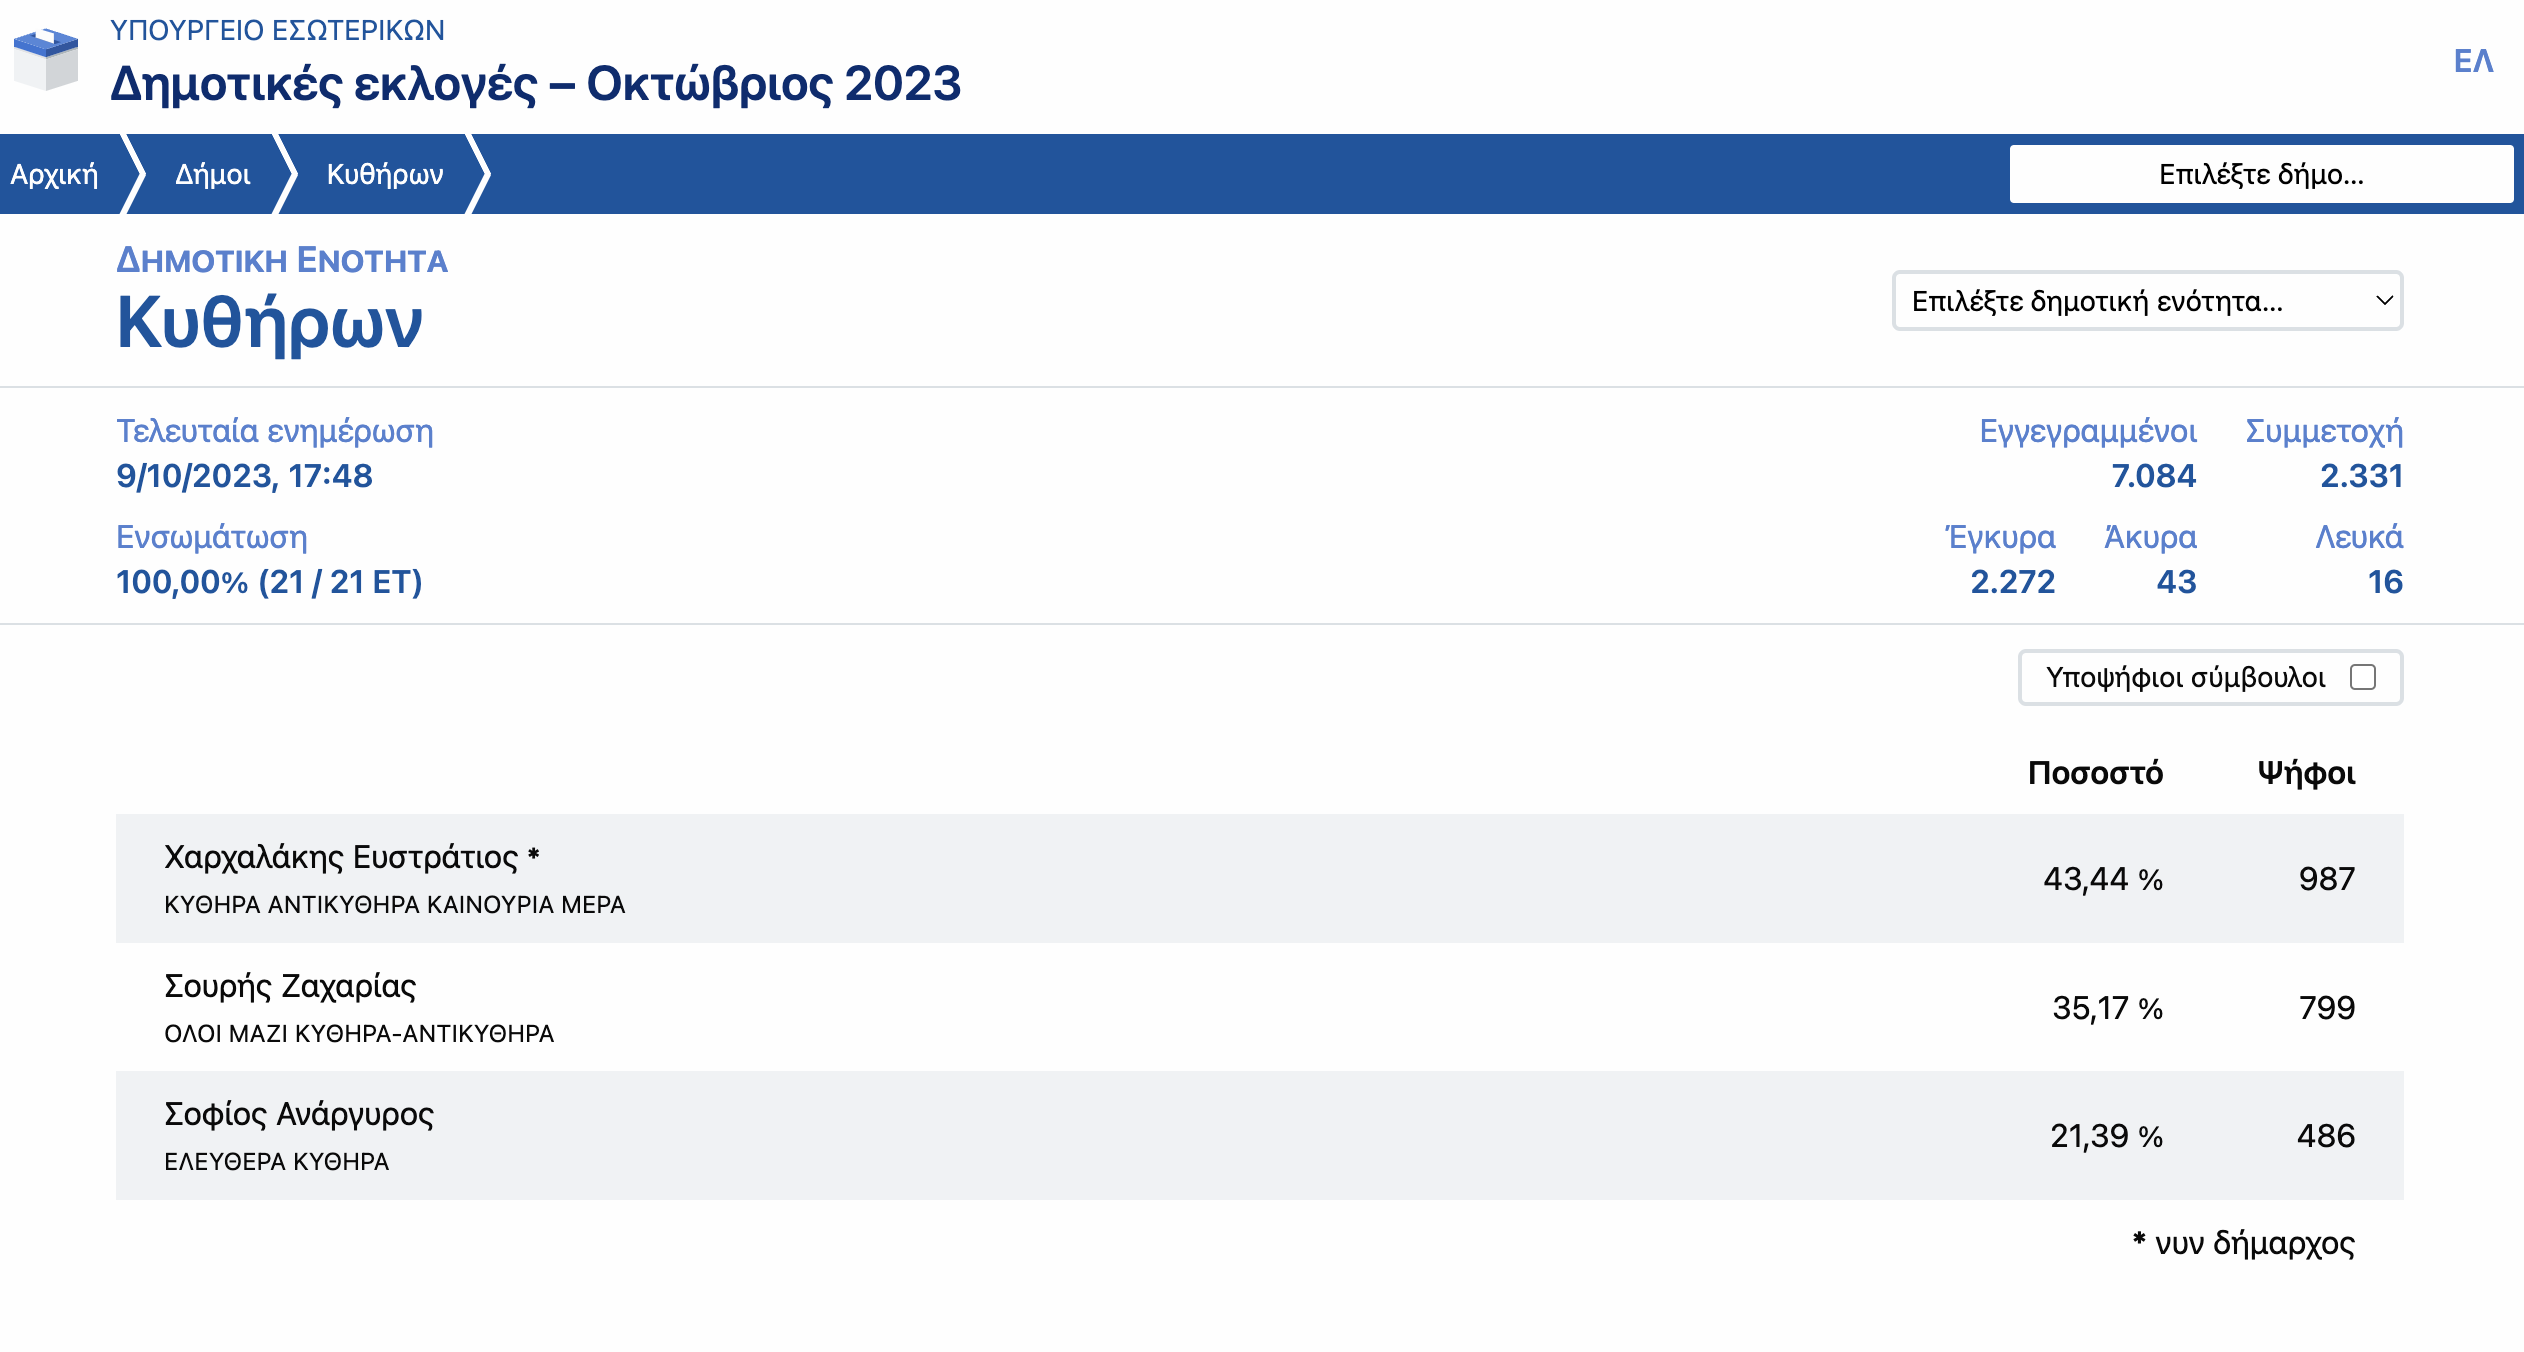Click dropdown chevron arrow of ενότητα selector
2524x1352 pixels.
[2384, 301]
